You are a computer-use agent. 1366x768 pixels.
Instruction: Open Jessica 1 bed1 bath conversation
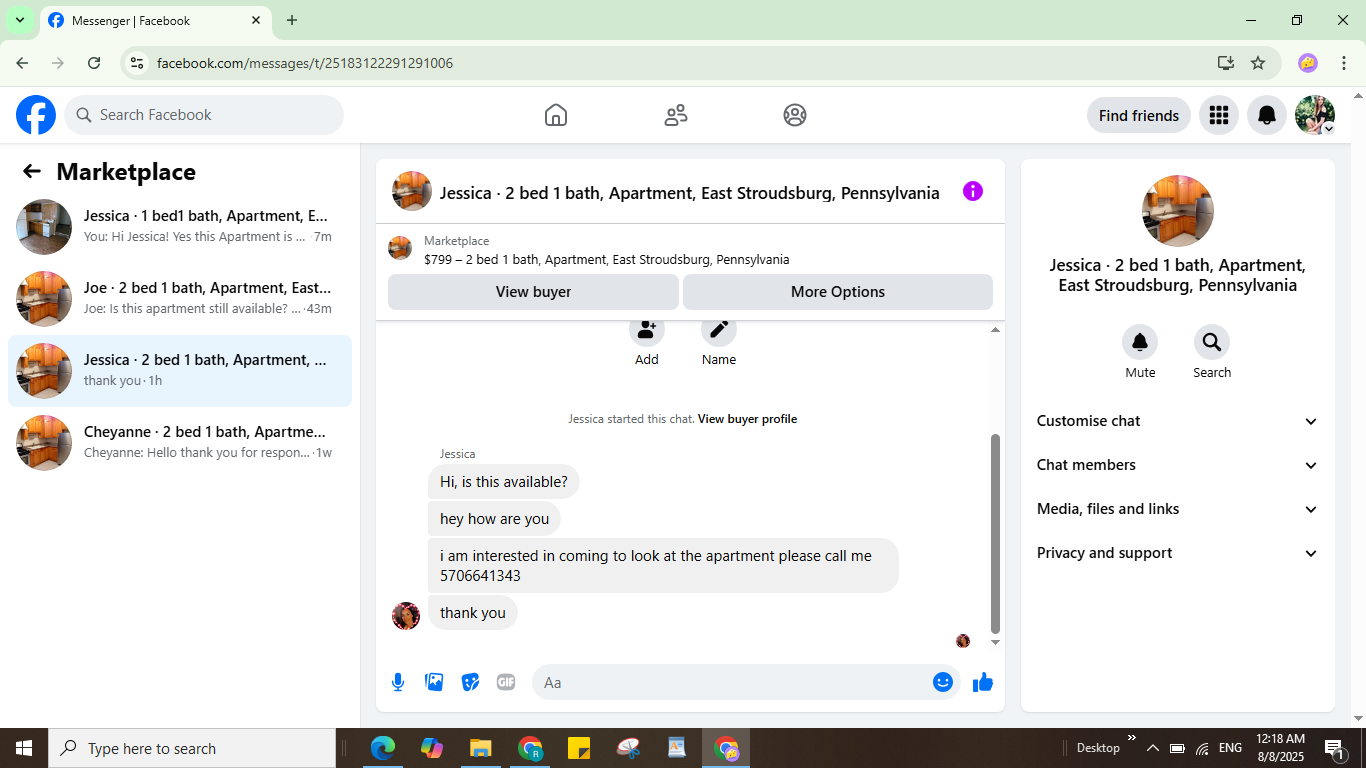tap(180, 227)
